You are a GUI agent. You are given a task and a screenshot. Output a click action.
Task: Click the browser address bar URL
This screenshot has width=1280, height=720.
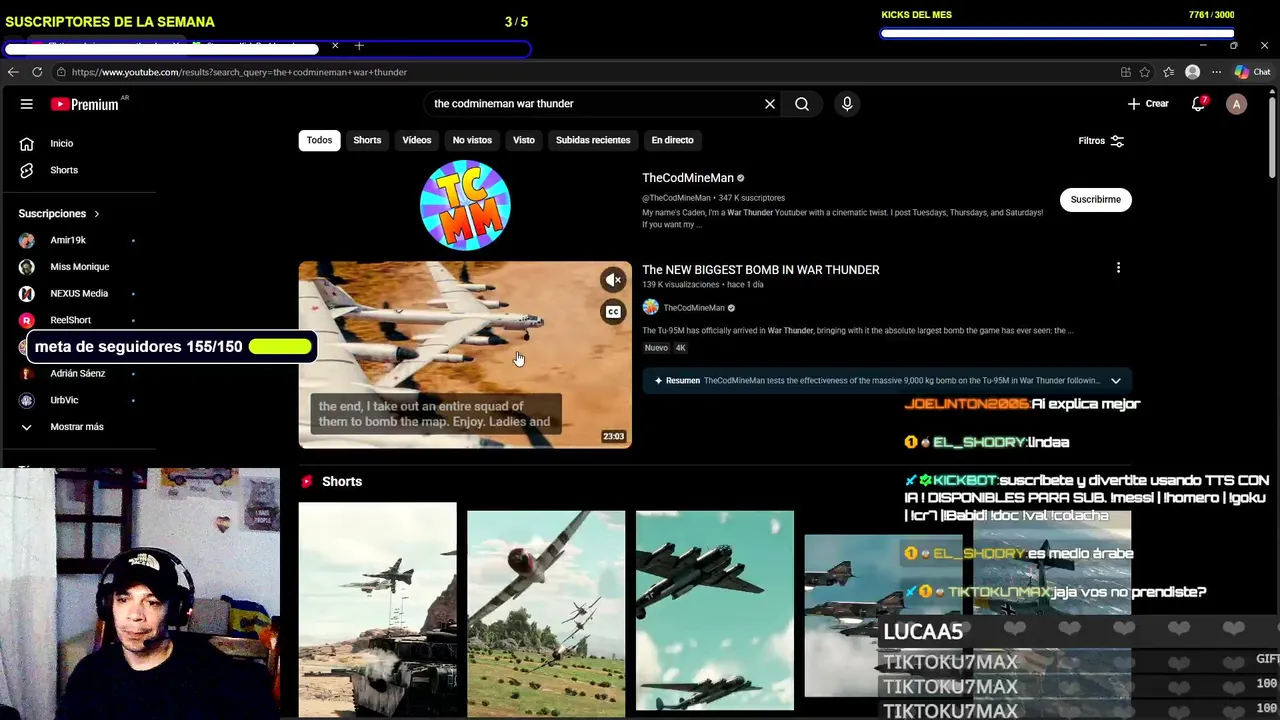click(239, 72)
